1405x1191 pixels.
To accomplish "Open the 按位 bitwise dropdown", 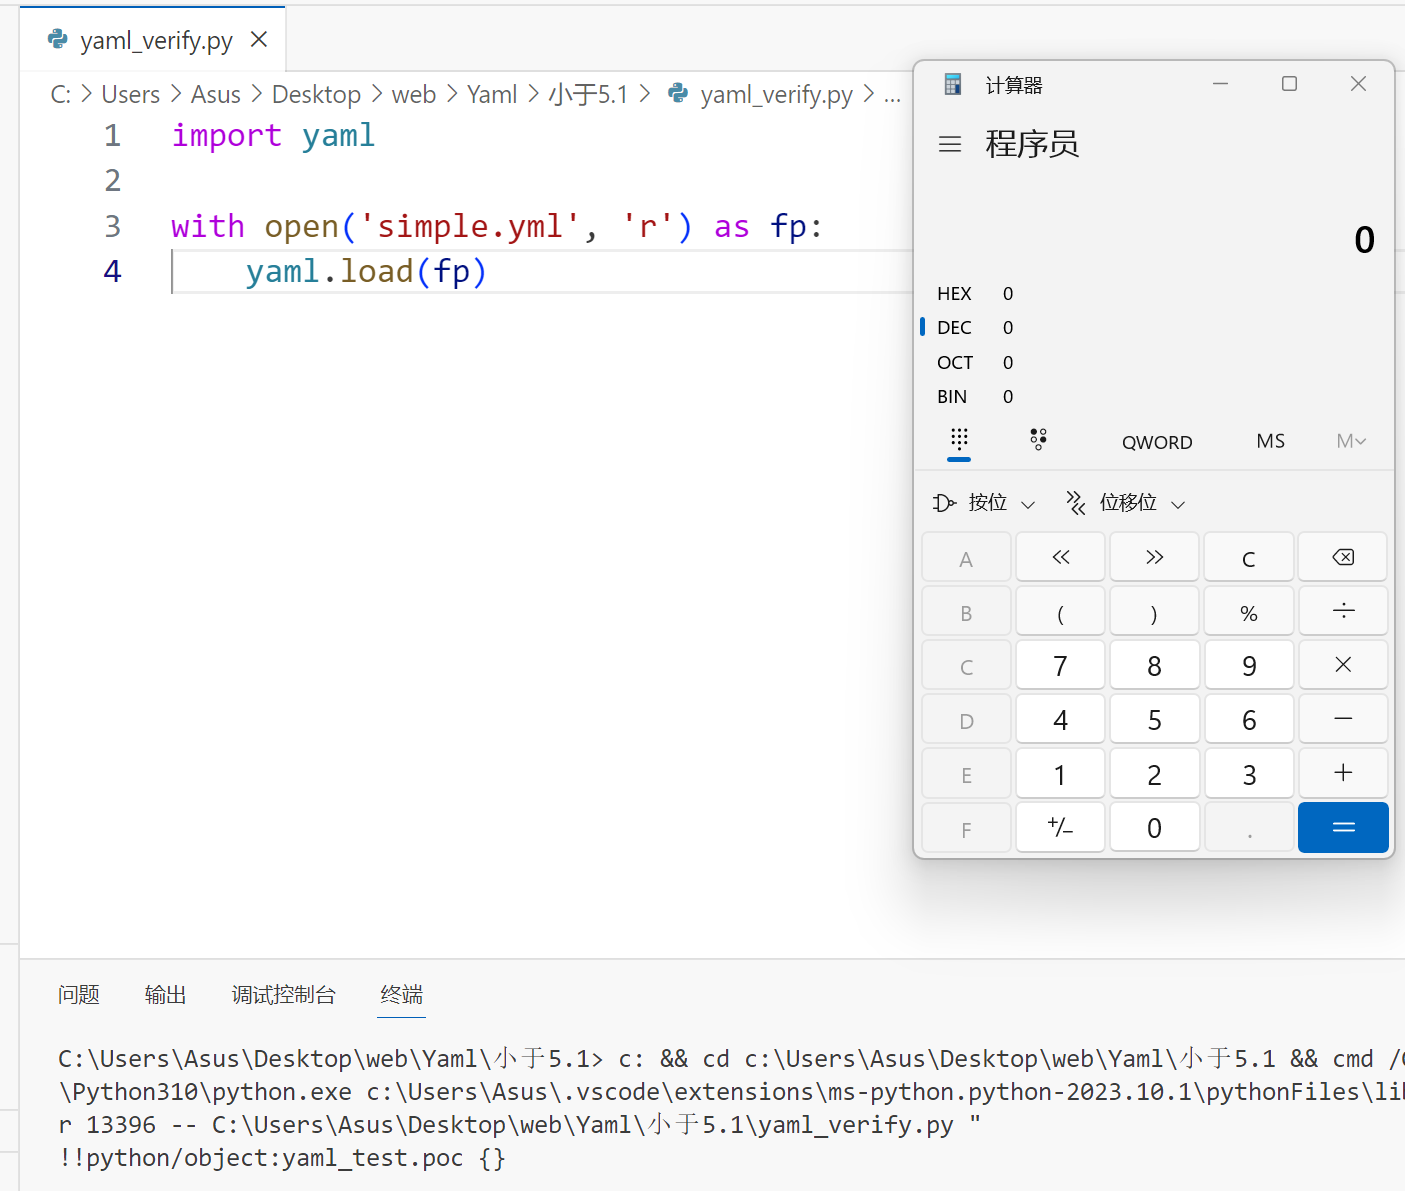I will (985, 502).
